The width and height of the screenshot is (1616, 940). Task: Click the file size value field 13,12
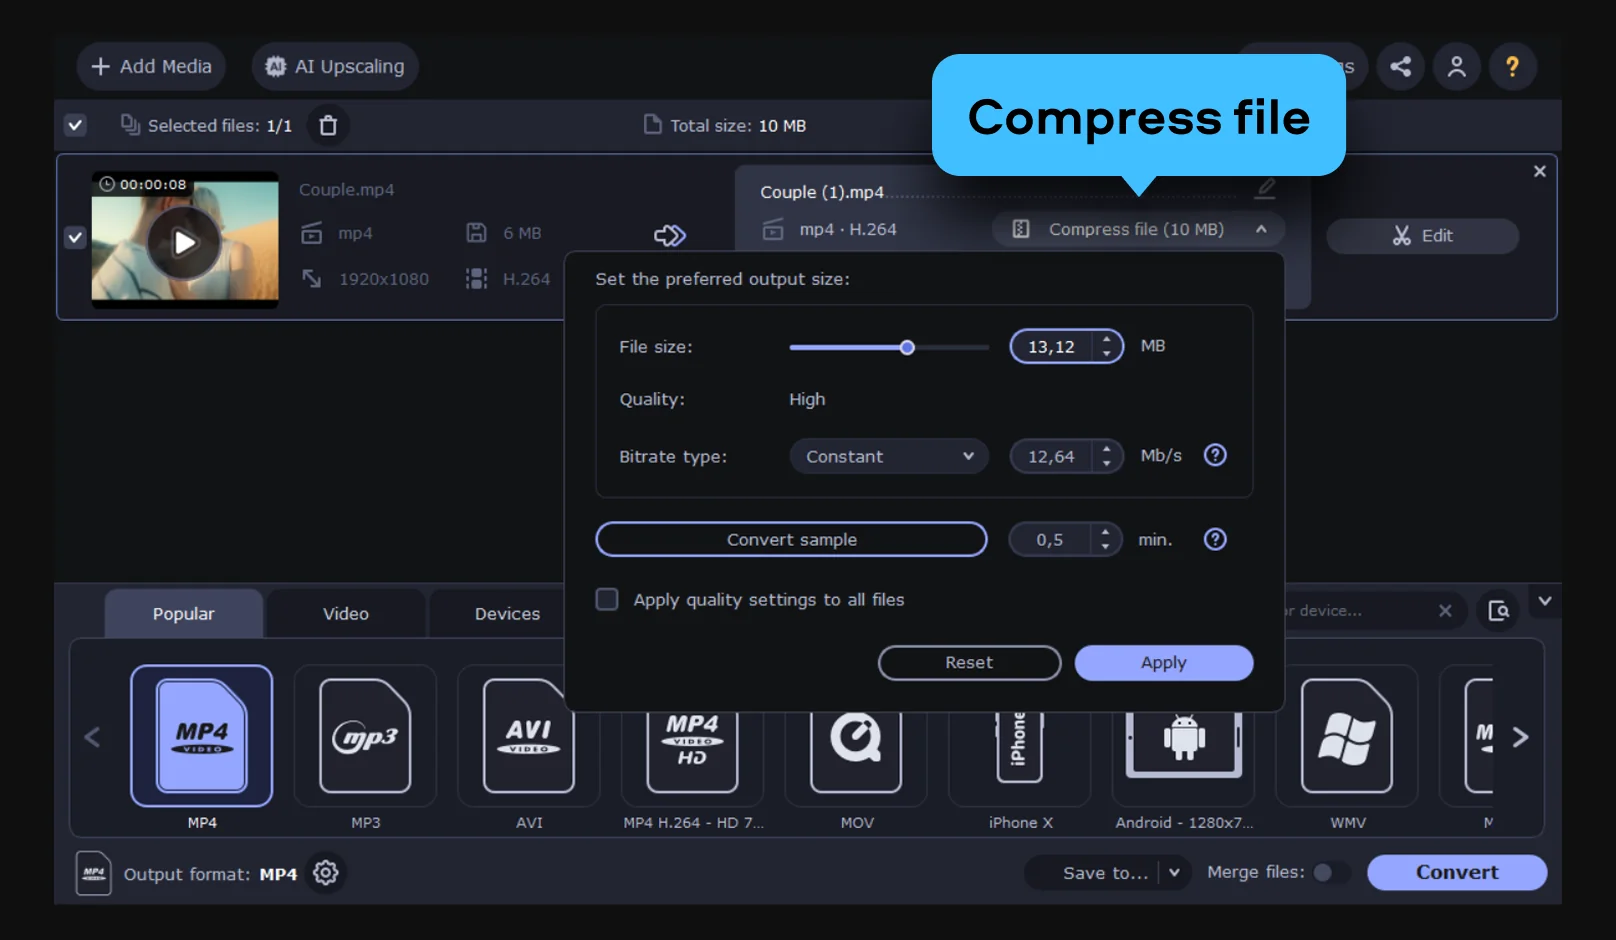(1052, 346)
